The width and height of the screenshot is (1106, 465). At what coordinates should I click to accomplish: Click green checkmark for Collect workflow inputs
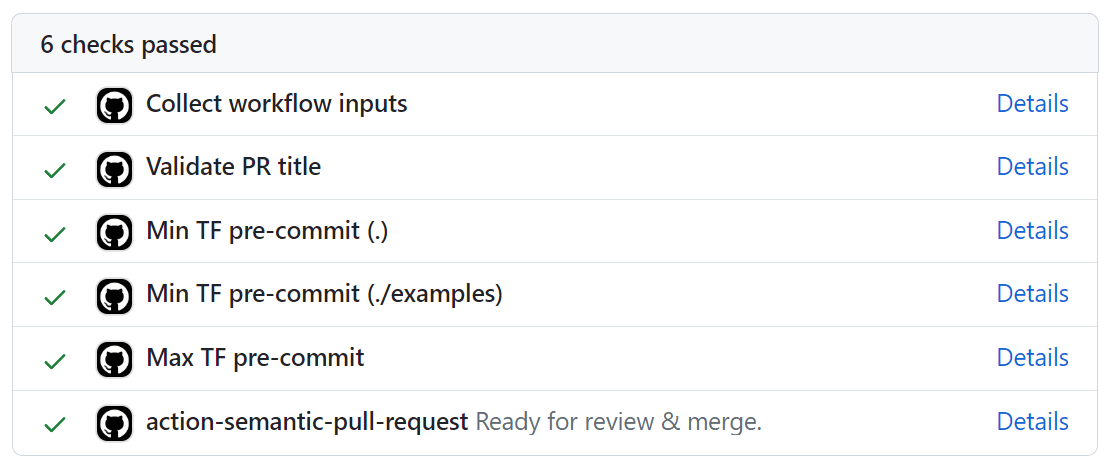[x=55, y=106]
